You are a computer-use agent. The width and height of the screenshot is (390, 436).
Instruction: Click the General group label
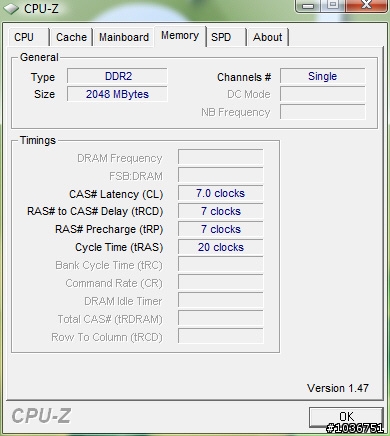click(39, 57)
